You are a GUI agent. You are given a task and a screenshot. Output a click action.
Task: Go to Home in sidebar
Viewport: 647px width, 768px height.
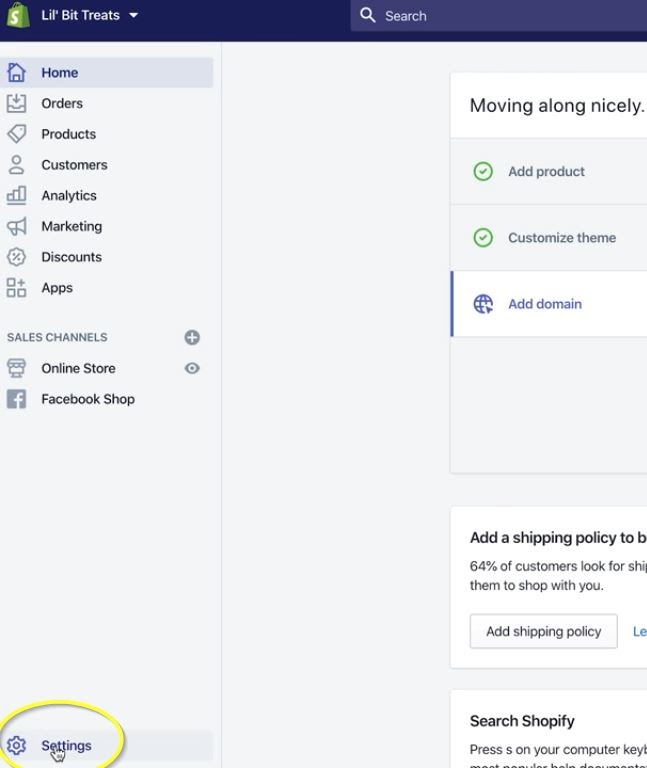[107, 72]
